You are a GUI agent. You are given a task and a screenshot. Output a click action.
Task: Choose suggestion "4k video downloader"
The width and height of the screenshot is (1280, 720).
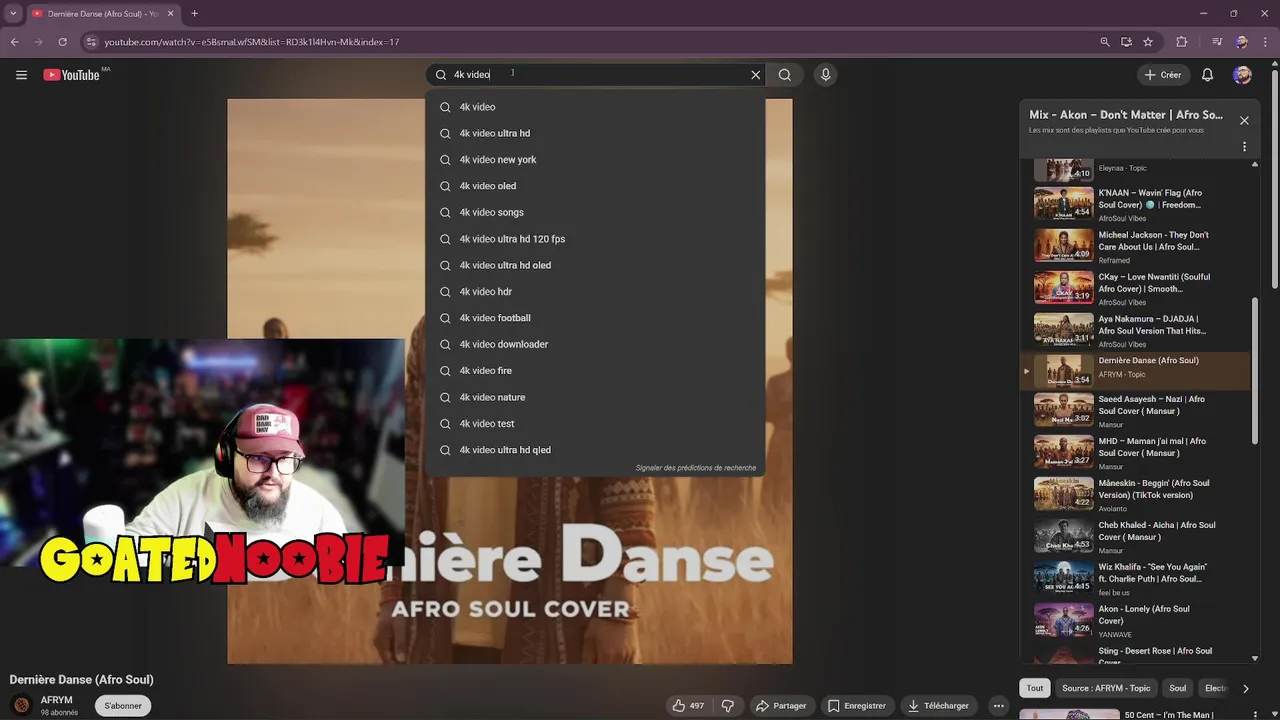tap(595, 344)
